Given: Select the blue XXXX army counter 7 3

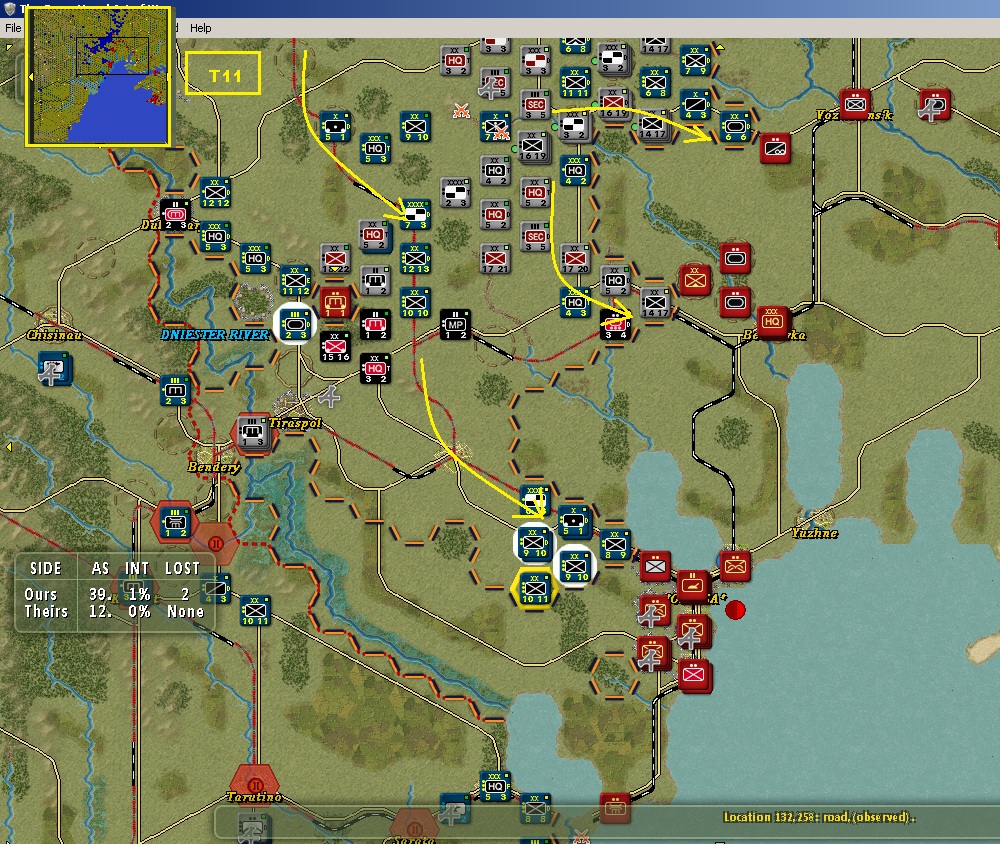Looking at the screenshot, I should [x=415, y=214].
